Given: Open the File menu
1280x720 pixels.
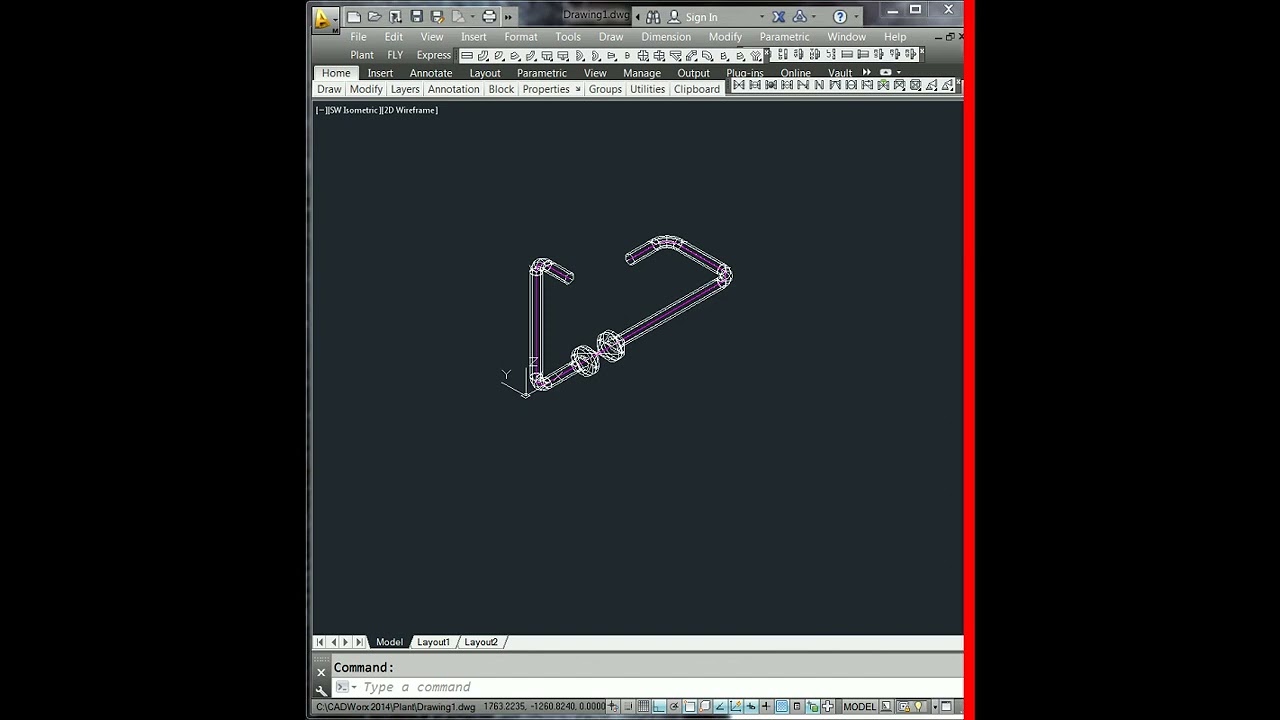Looking at the screenshot, I should click(x=358, y=37).
